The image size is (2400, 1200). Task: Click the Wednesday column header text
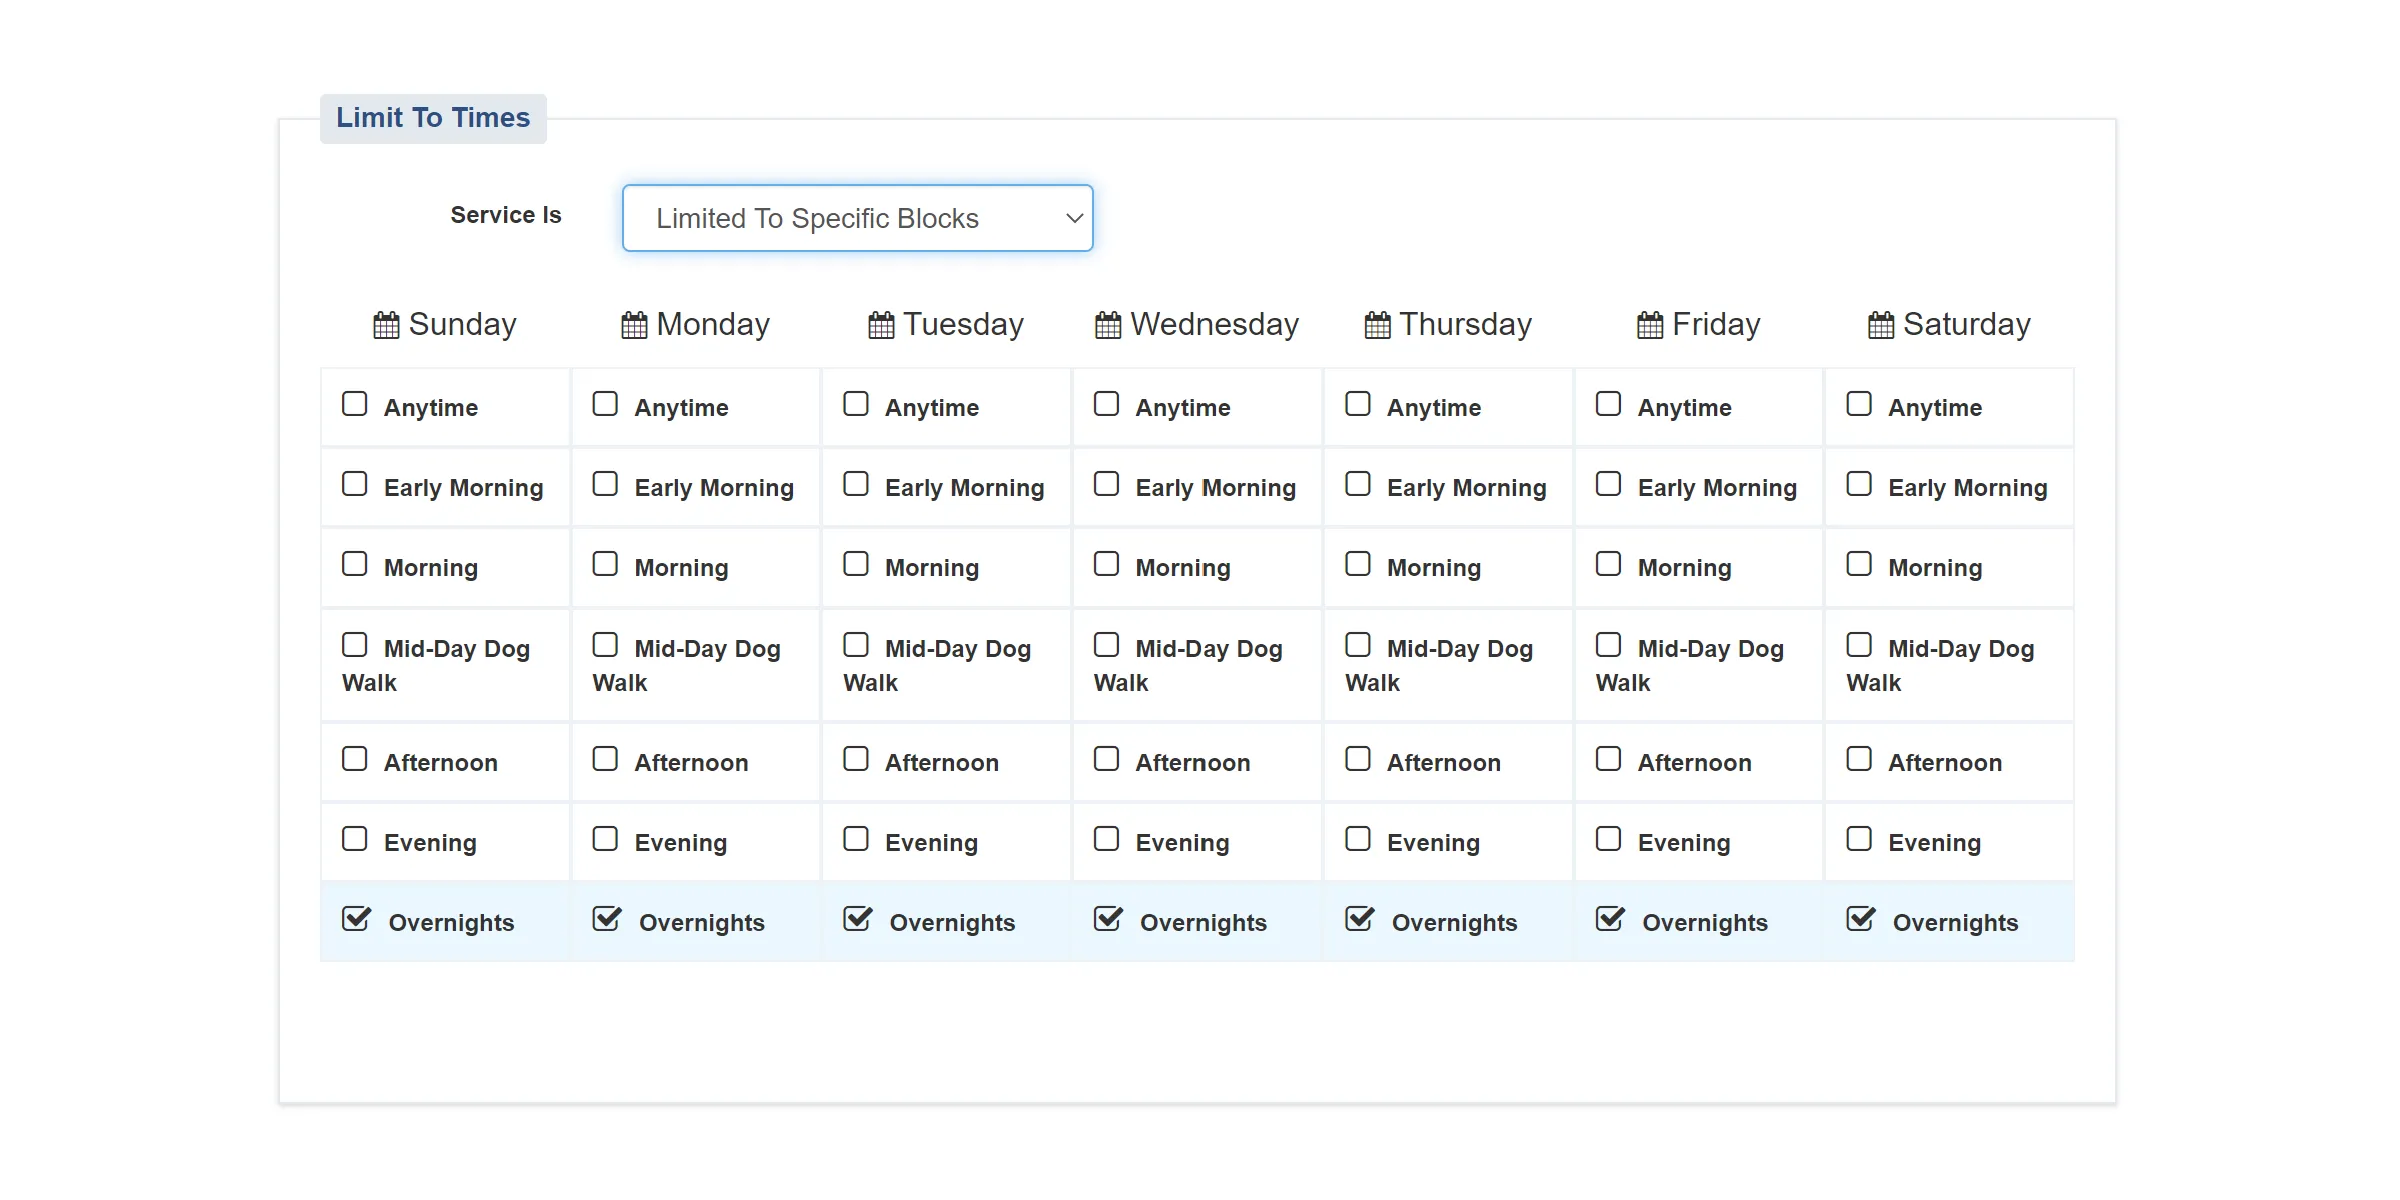pos(1214,325)
